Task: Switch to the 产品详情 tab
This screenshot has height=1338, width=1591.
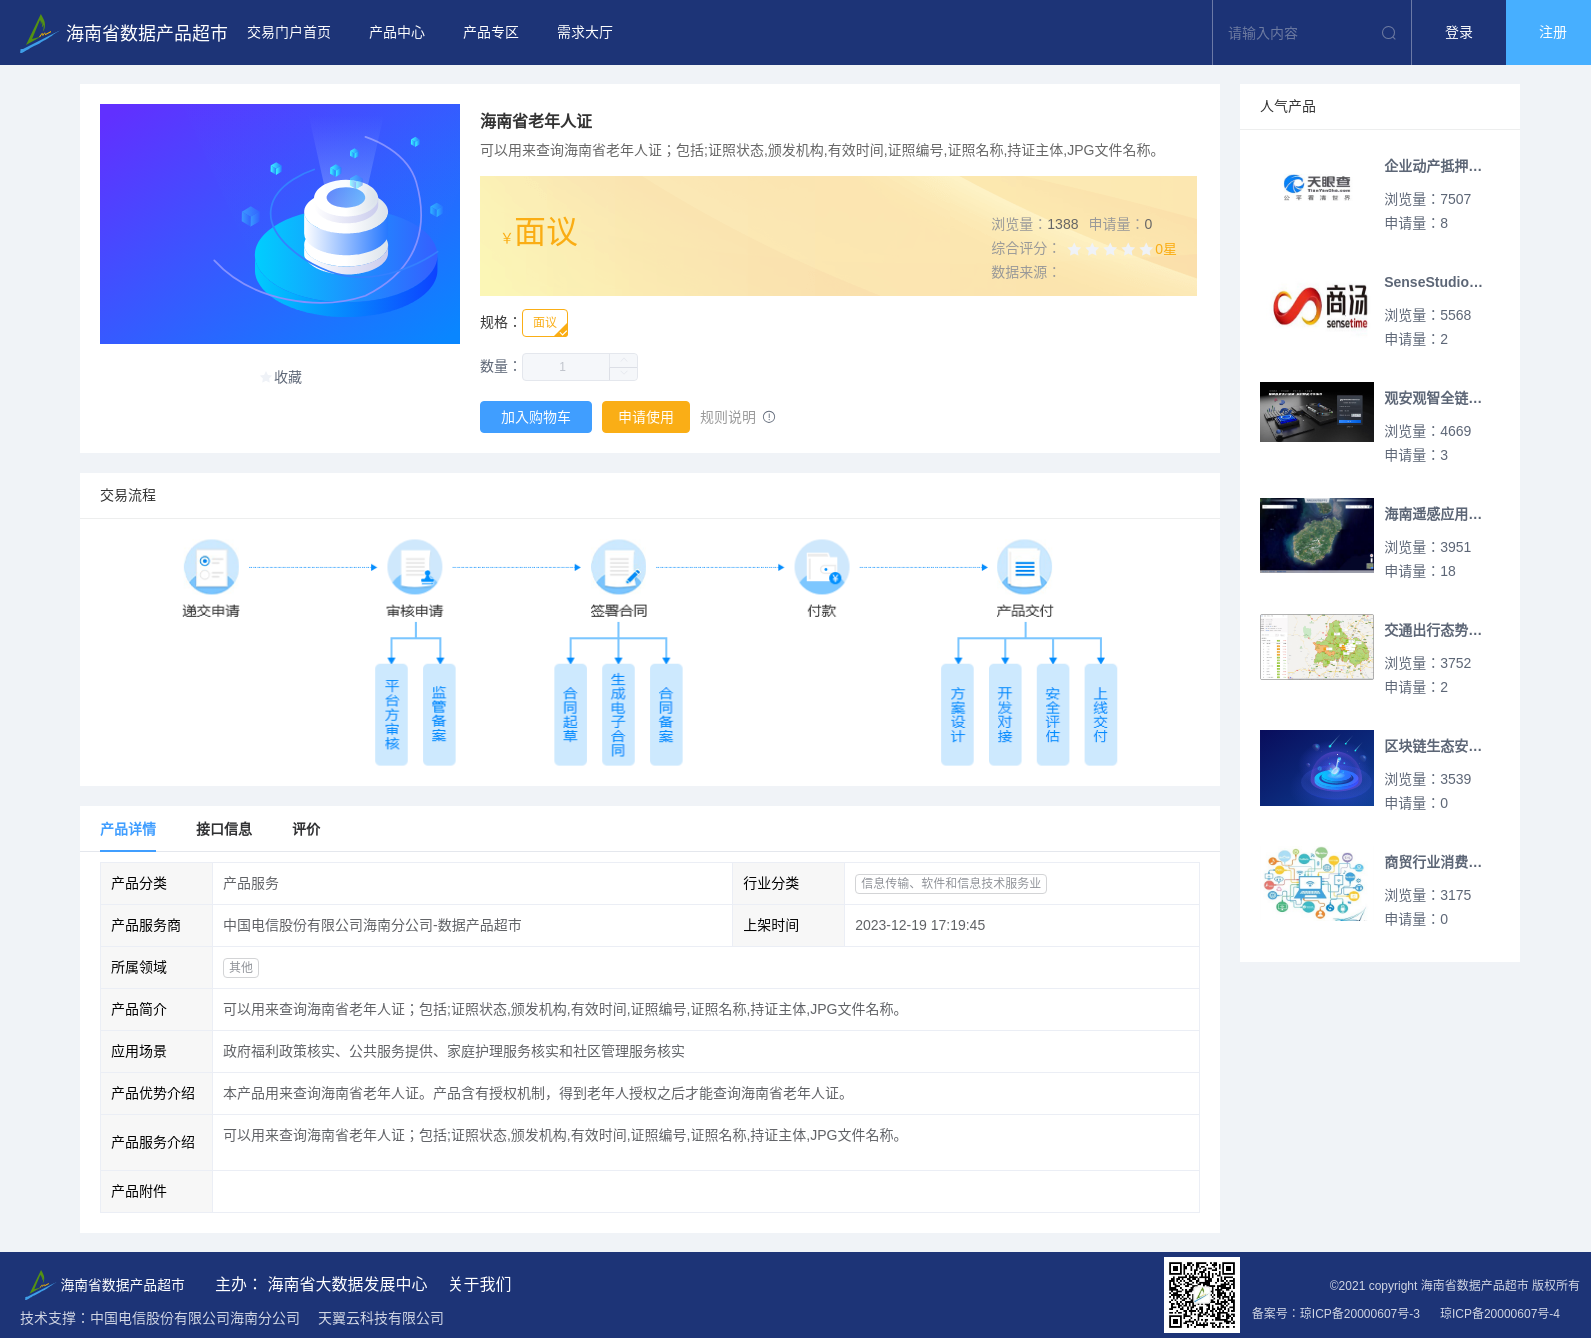Action: pyautogui.click(x=128, y=829)
